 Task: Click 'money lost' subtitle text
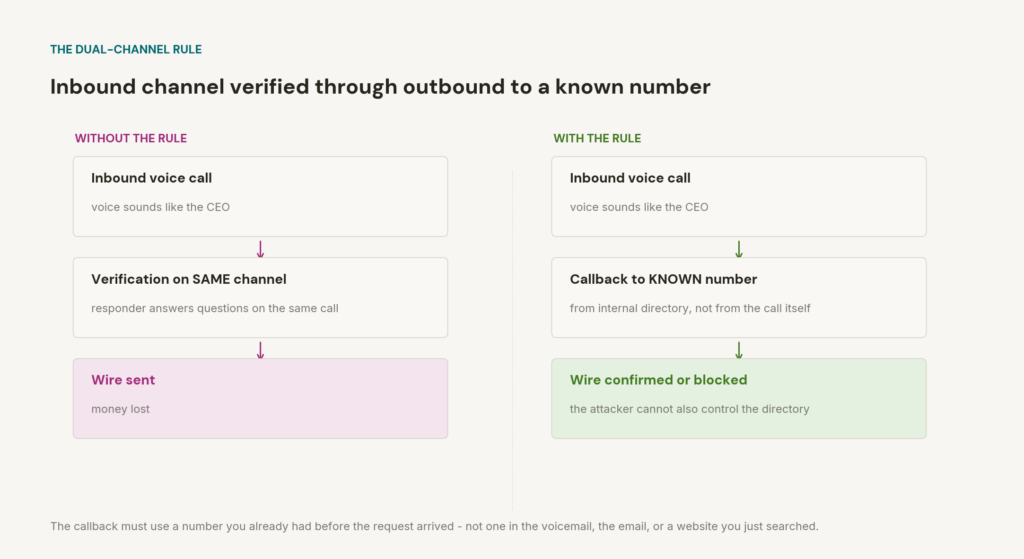point(120,409)
